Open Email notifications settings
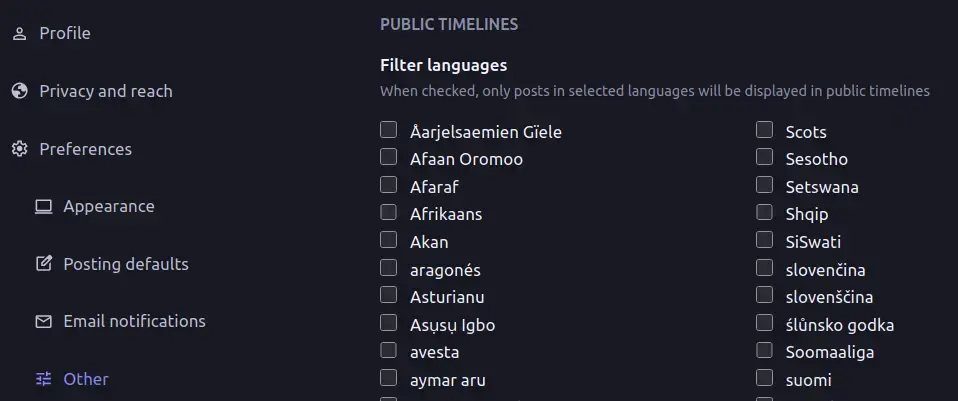The height and width of the screenshot is (401, 958). point(134,322)
